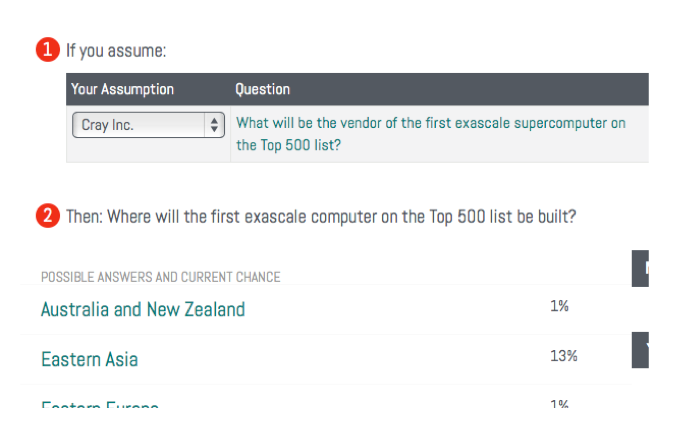The width and height of the screenshot is (686, 429).
Task: Click the upper dark gray side button
Action: pyautogui.click(x=640, y=269)
